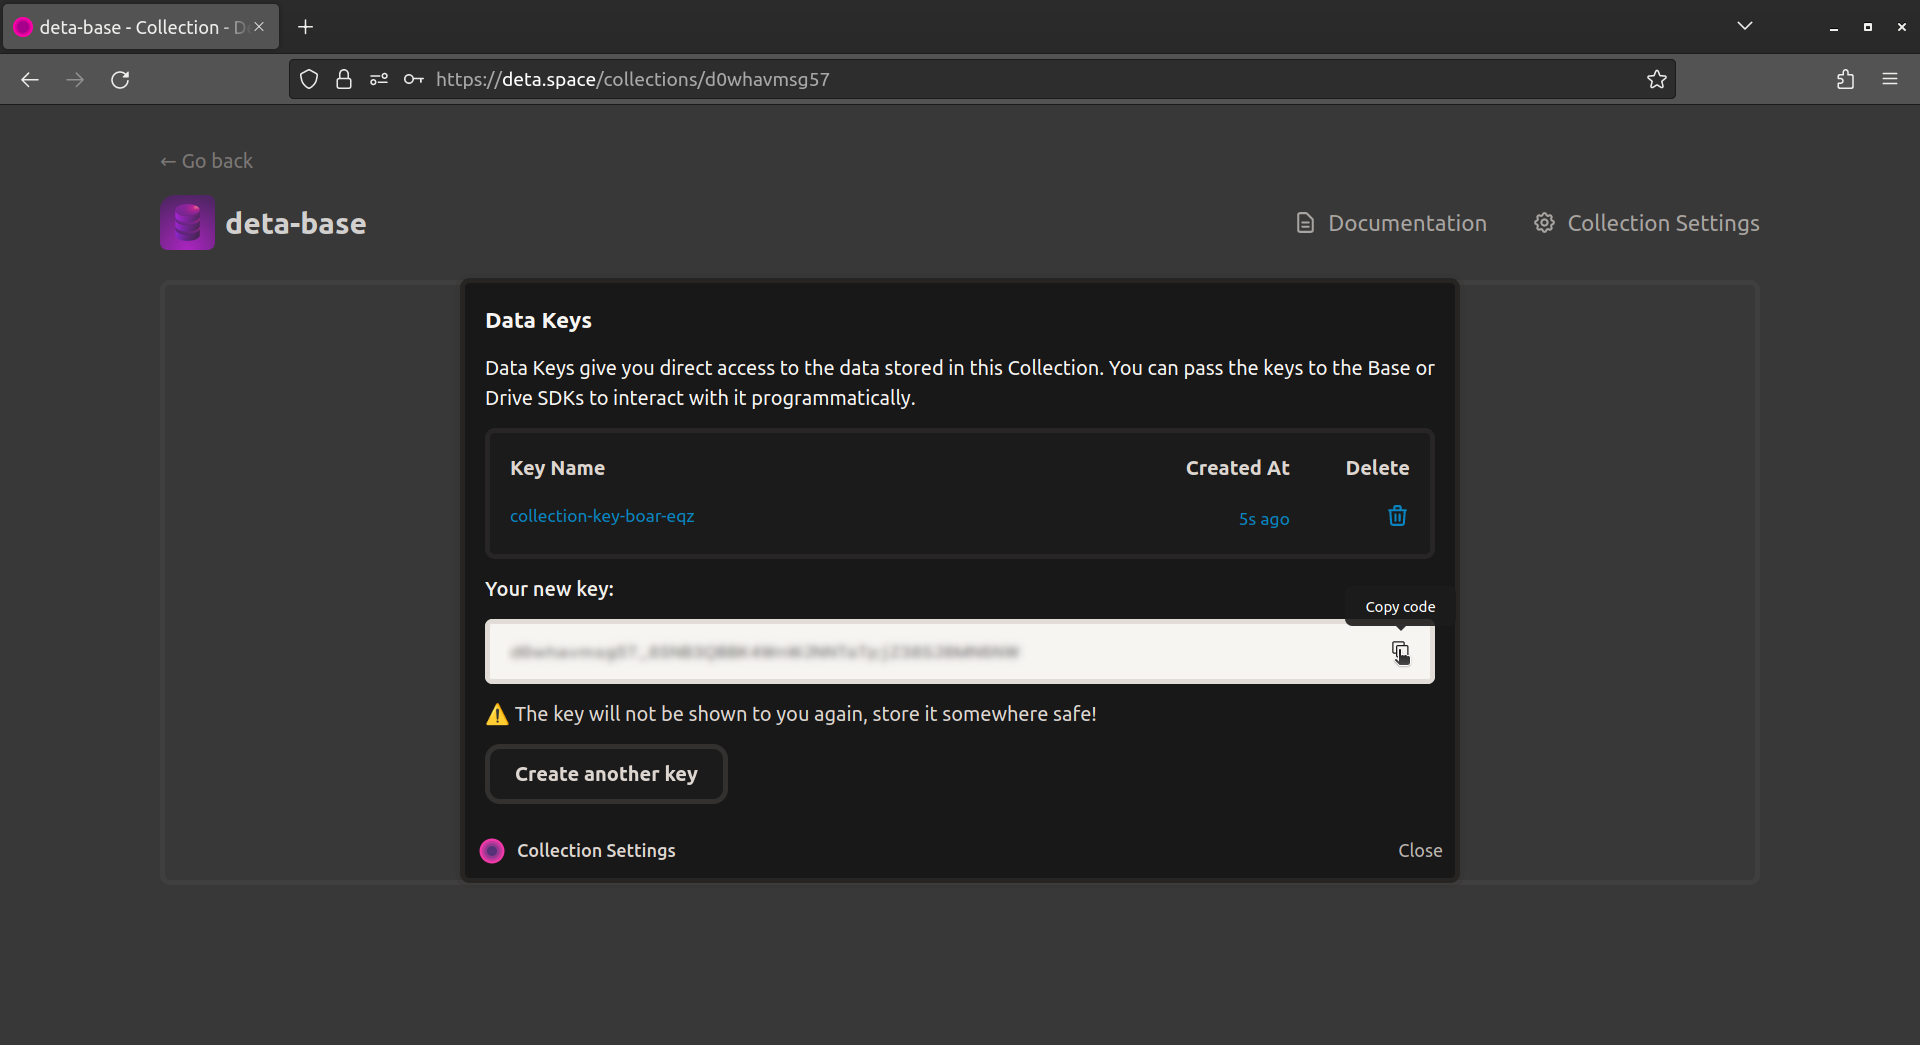Select the collection-key-boar-eqz key name
The width and height of the screenshot is (1920, 1045).
click(x=602, y=516)
